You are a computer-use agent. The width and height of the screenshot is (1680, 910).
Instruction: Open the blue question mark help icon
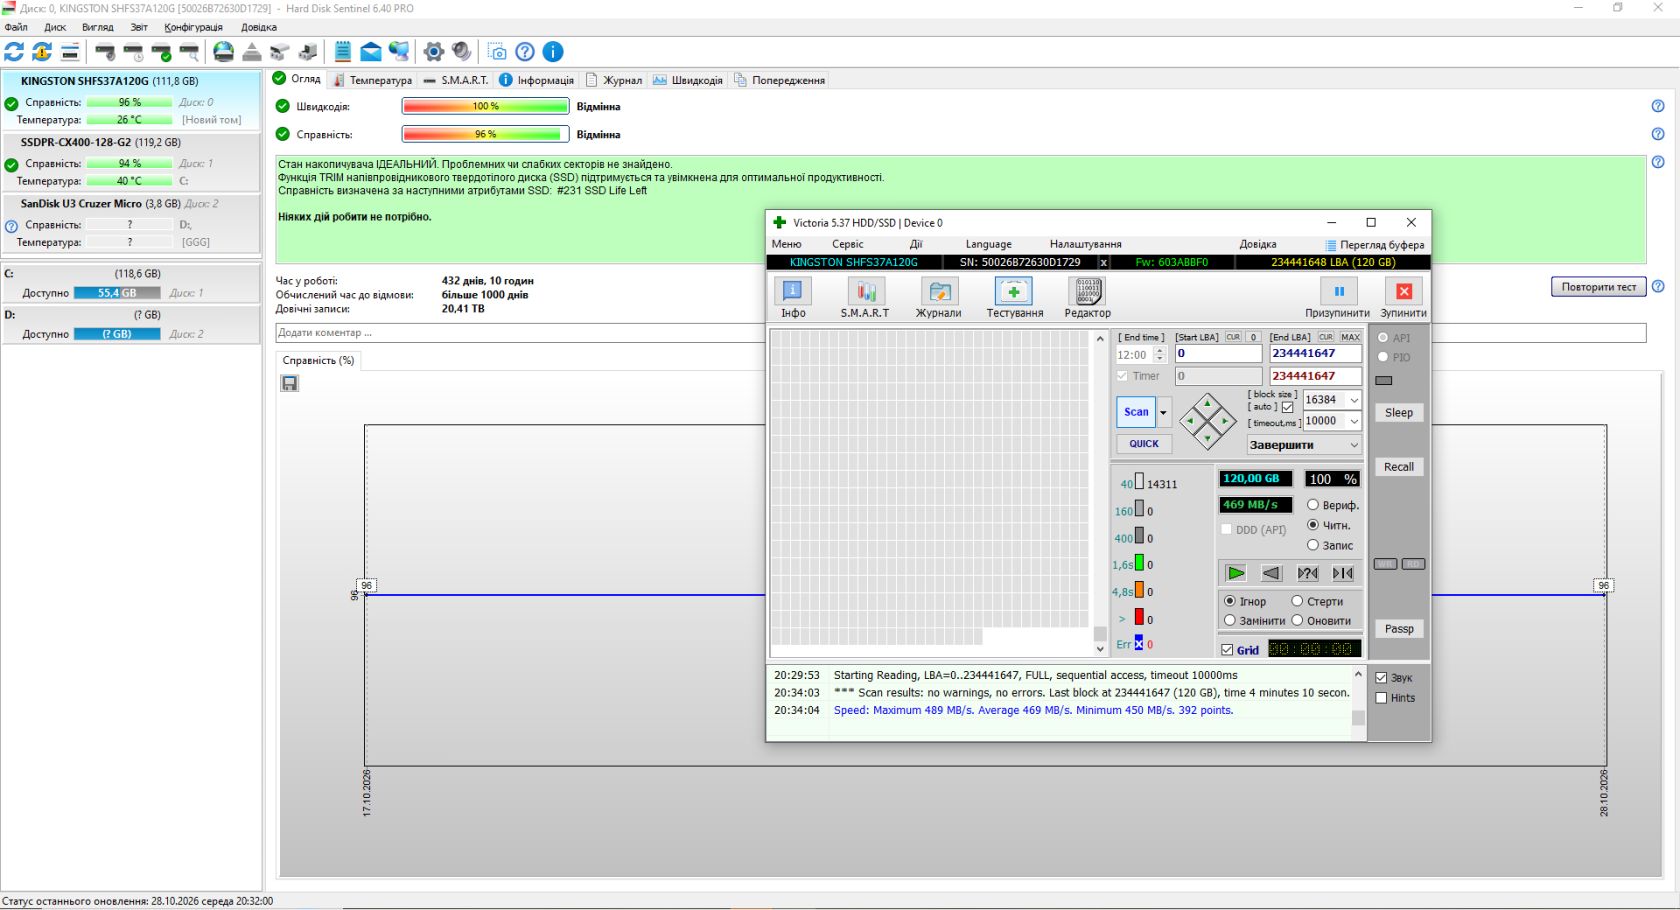coord(525,52)
